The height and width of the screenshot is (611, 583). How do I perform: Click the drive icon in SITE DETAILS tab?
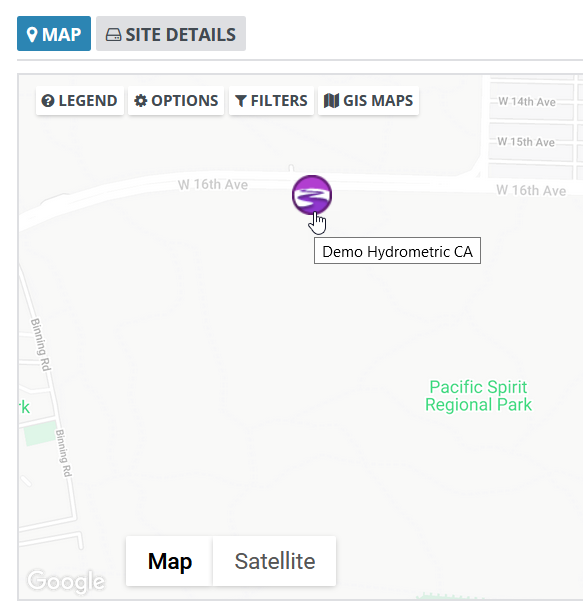click(x=113, y=35)
